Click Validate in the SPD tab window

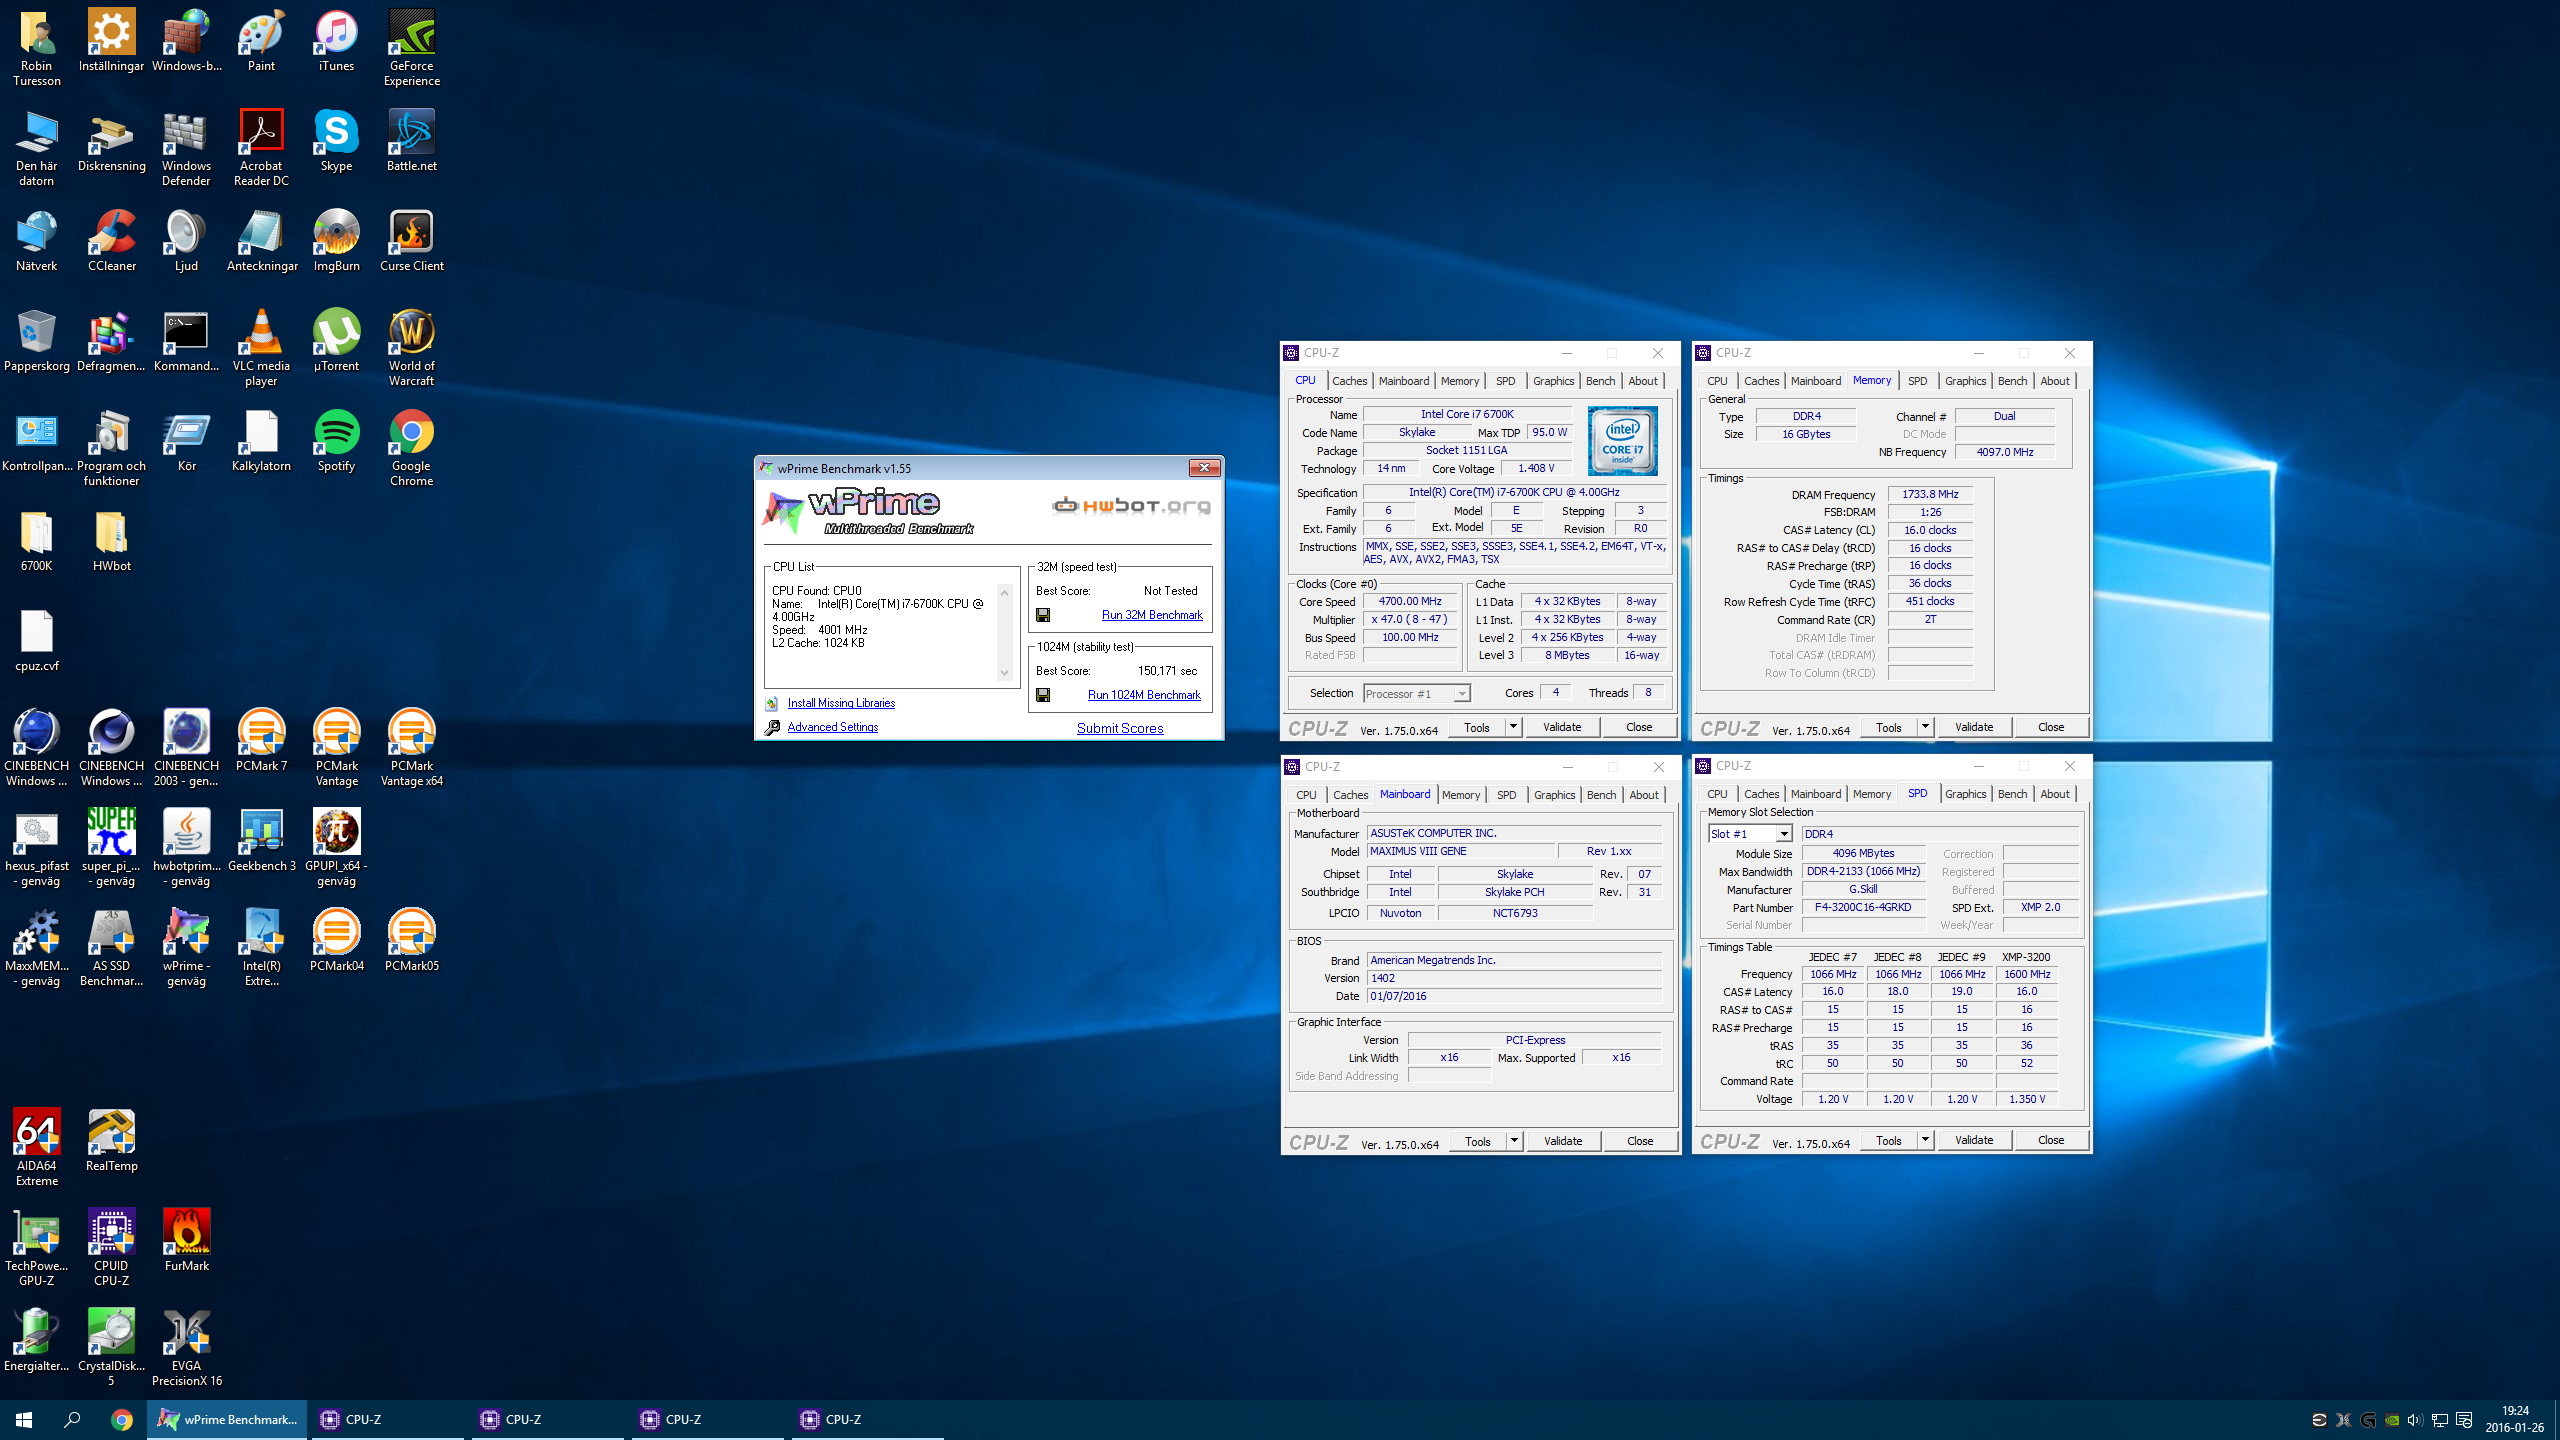(1974, 1140)
